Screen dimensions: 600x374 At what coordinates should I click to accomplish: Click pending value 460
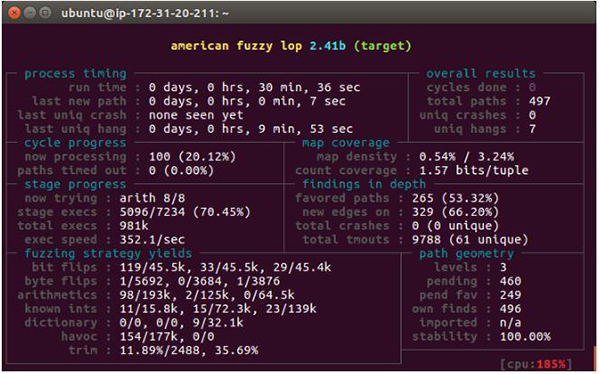tap(510, 281)
